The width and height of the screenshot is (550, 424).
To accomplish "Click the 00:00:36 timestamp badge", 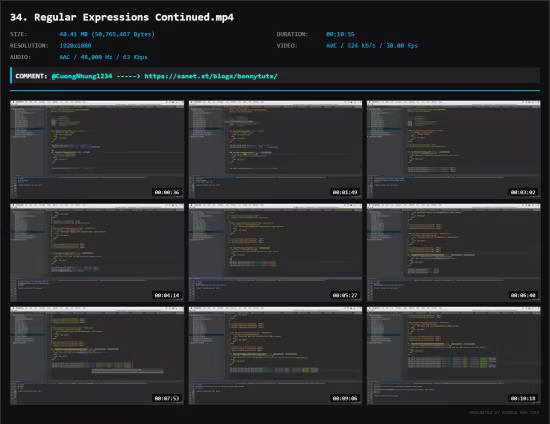I will coord(167,192).
